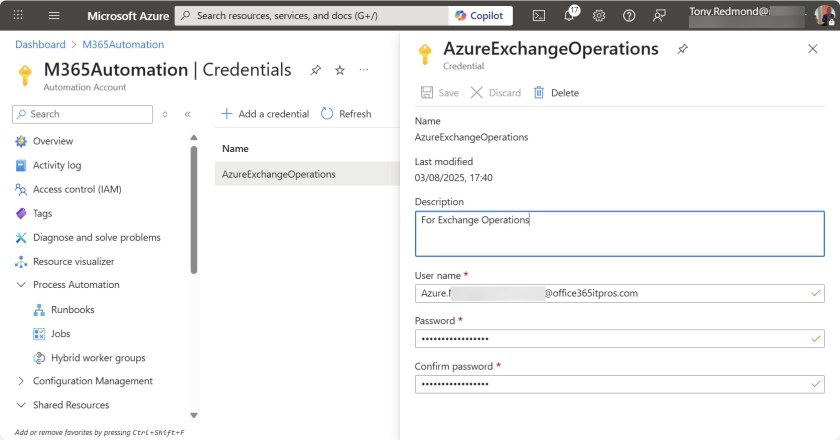Screen dimensions: 840x440
Task: Click the Password field
Action: pyautogui.click(x=619, y=339)
